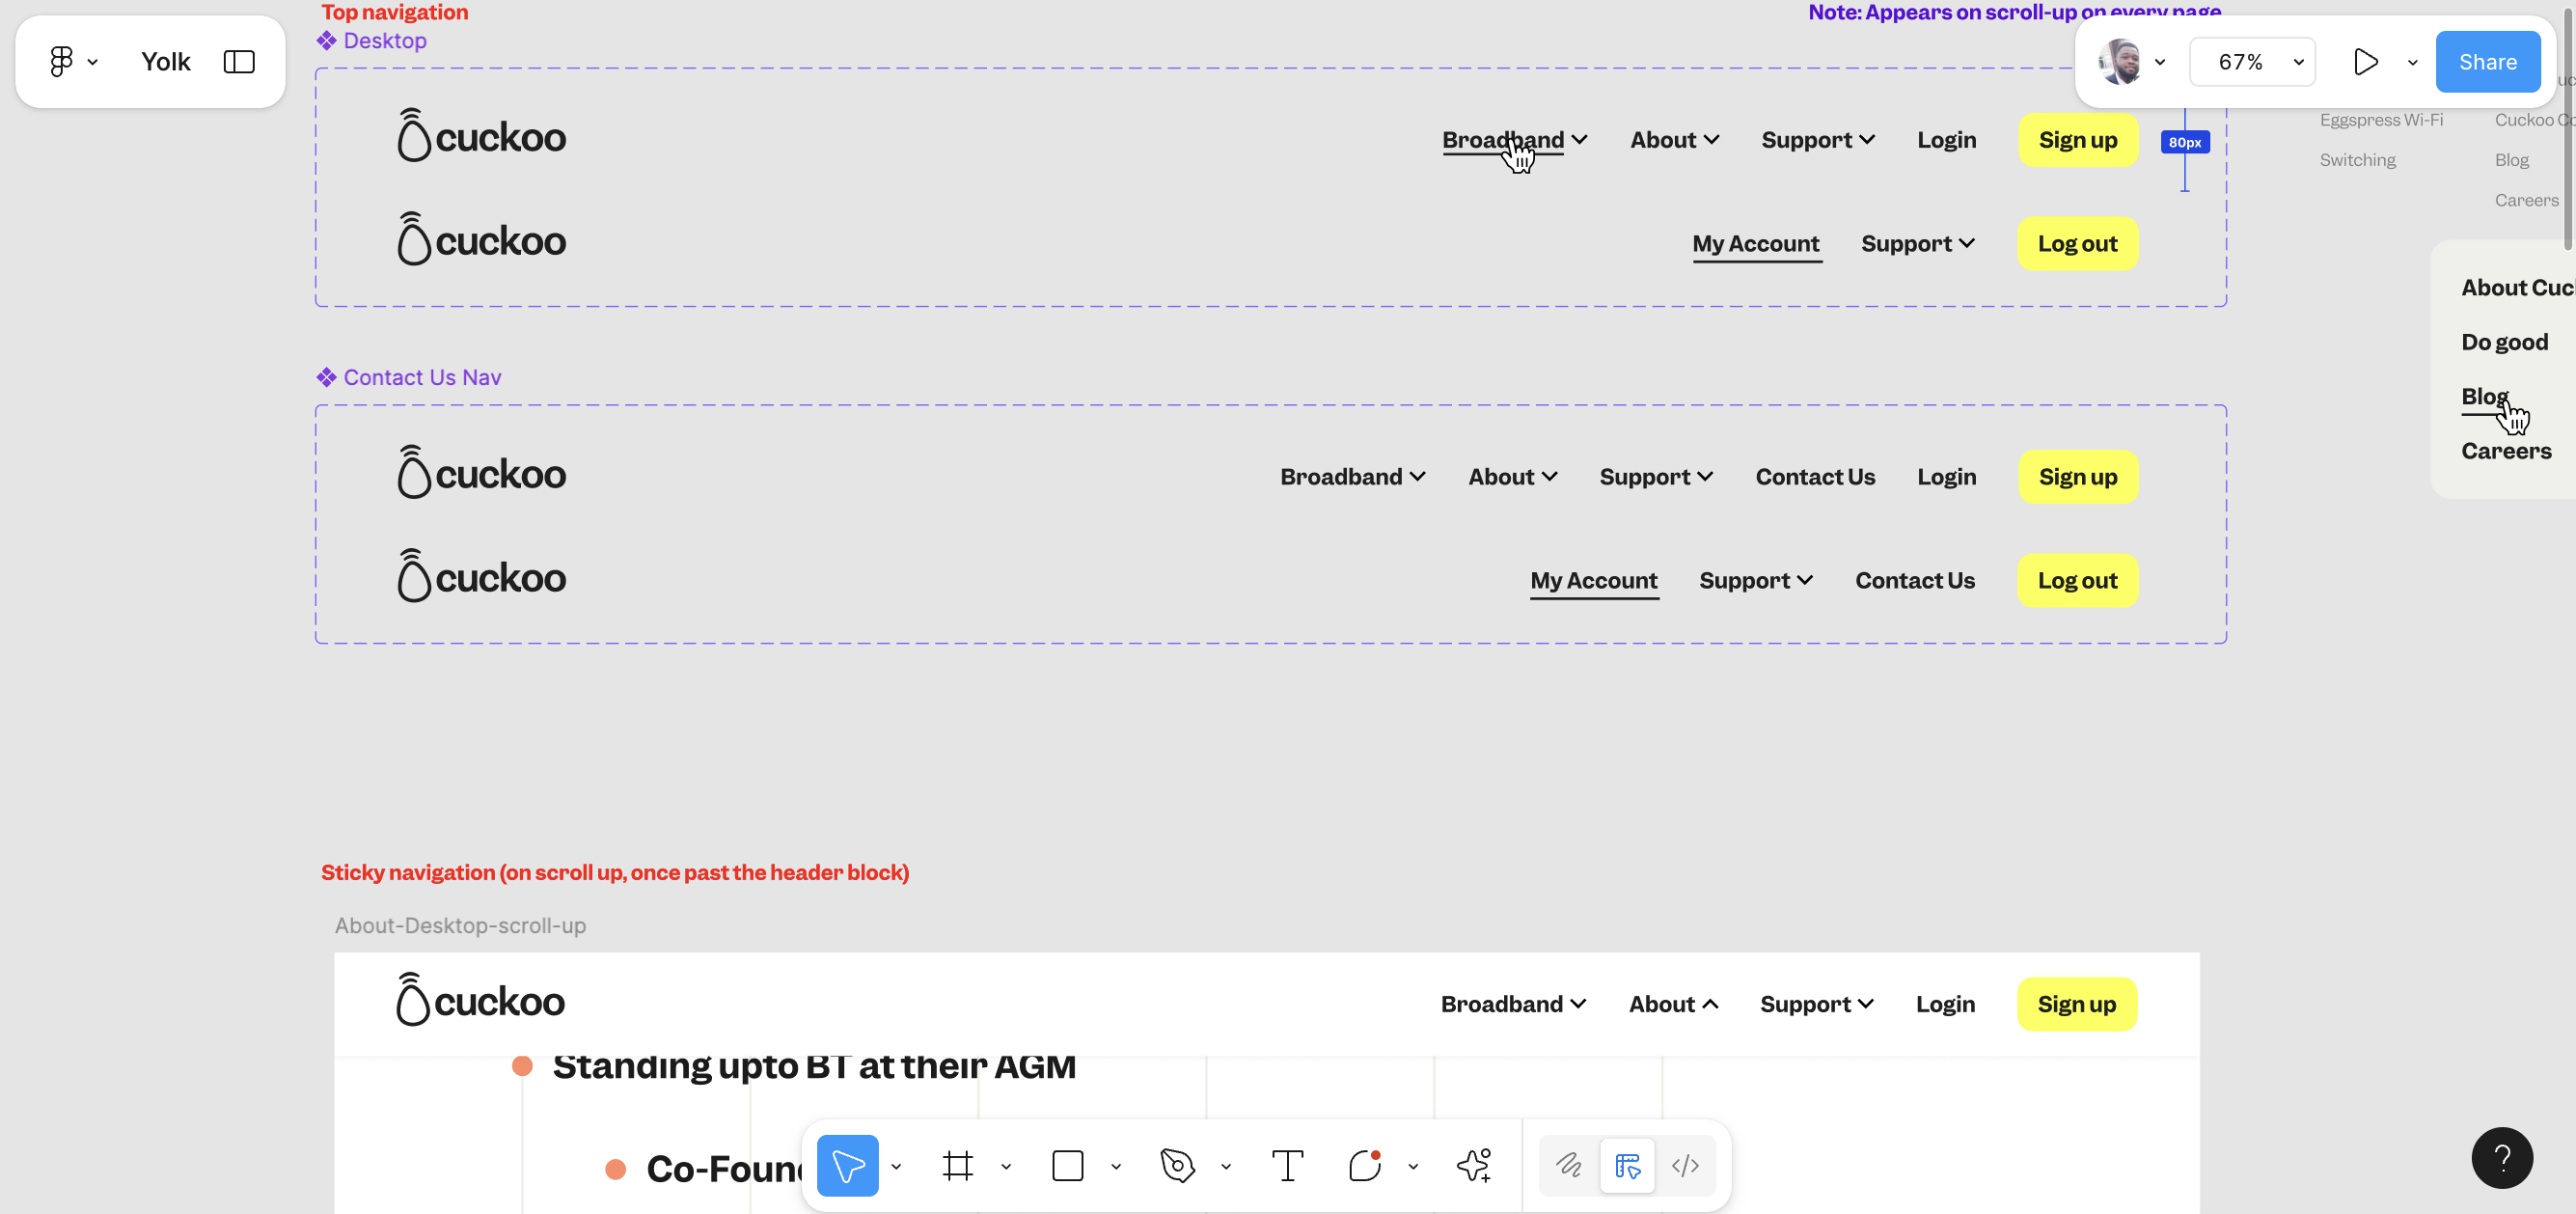Select the Frame tool
The width and height of the screenshot is (2576, 1214).
[957, 1165]
